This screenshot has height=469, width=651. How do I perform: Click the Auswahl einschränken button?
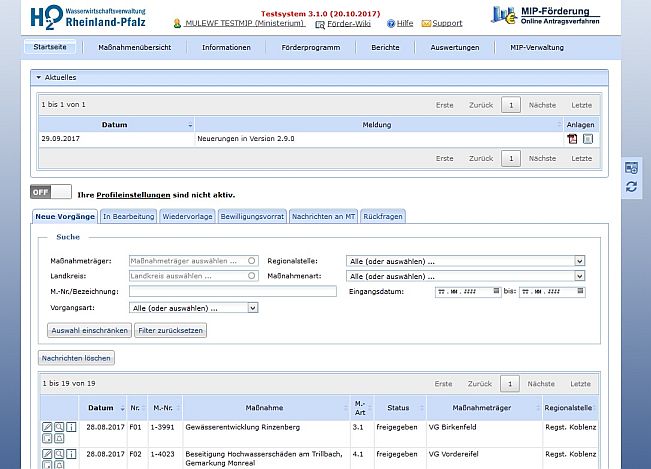click(x=89, y=330)
